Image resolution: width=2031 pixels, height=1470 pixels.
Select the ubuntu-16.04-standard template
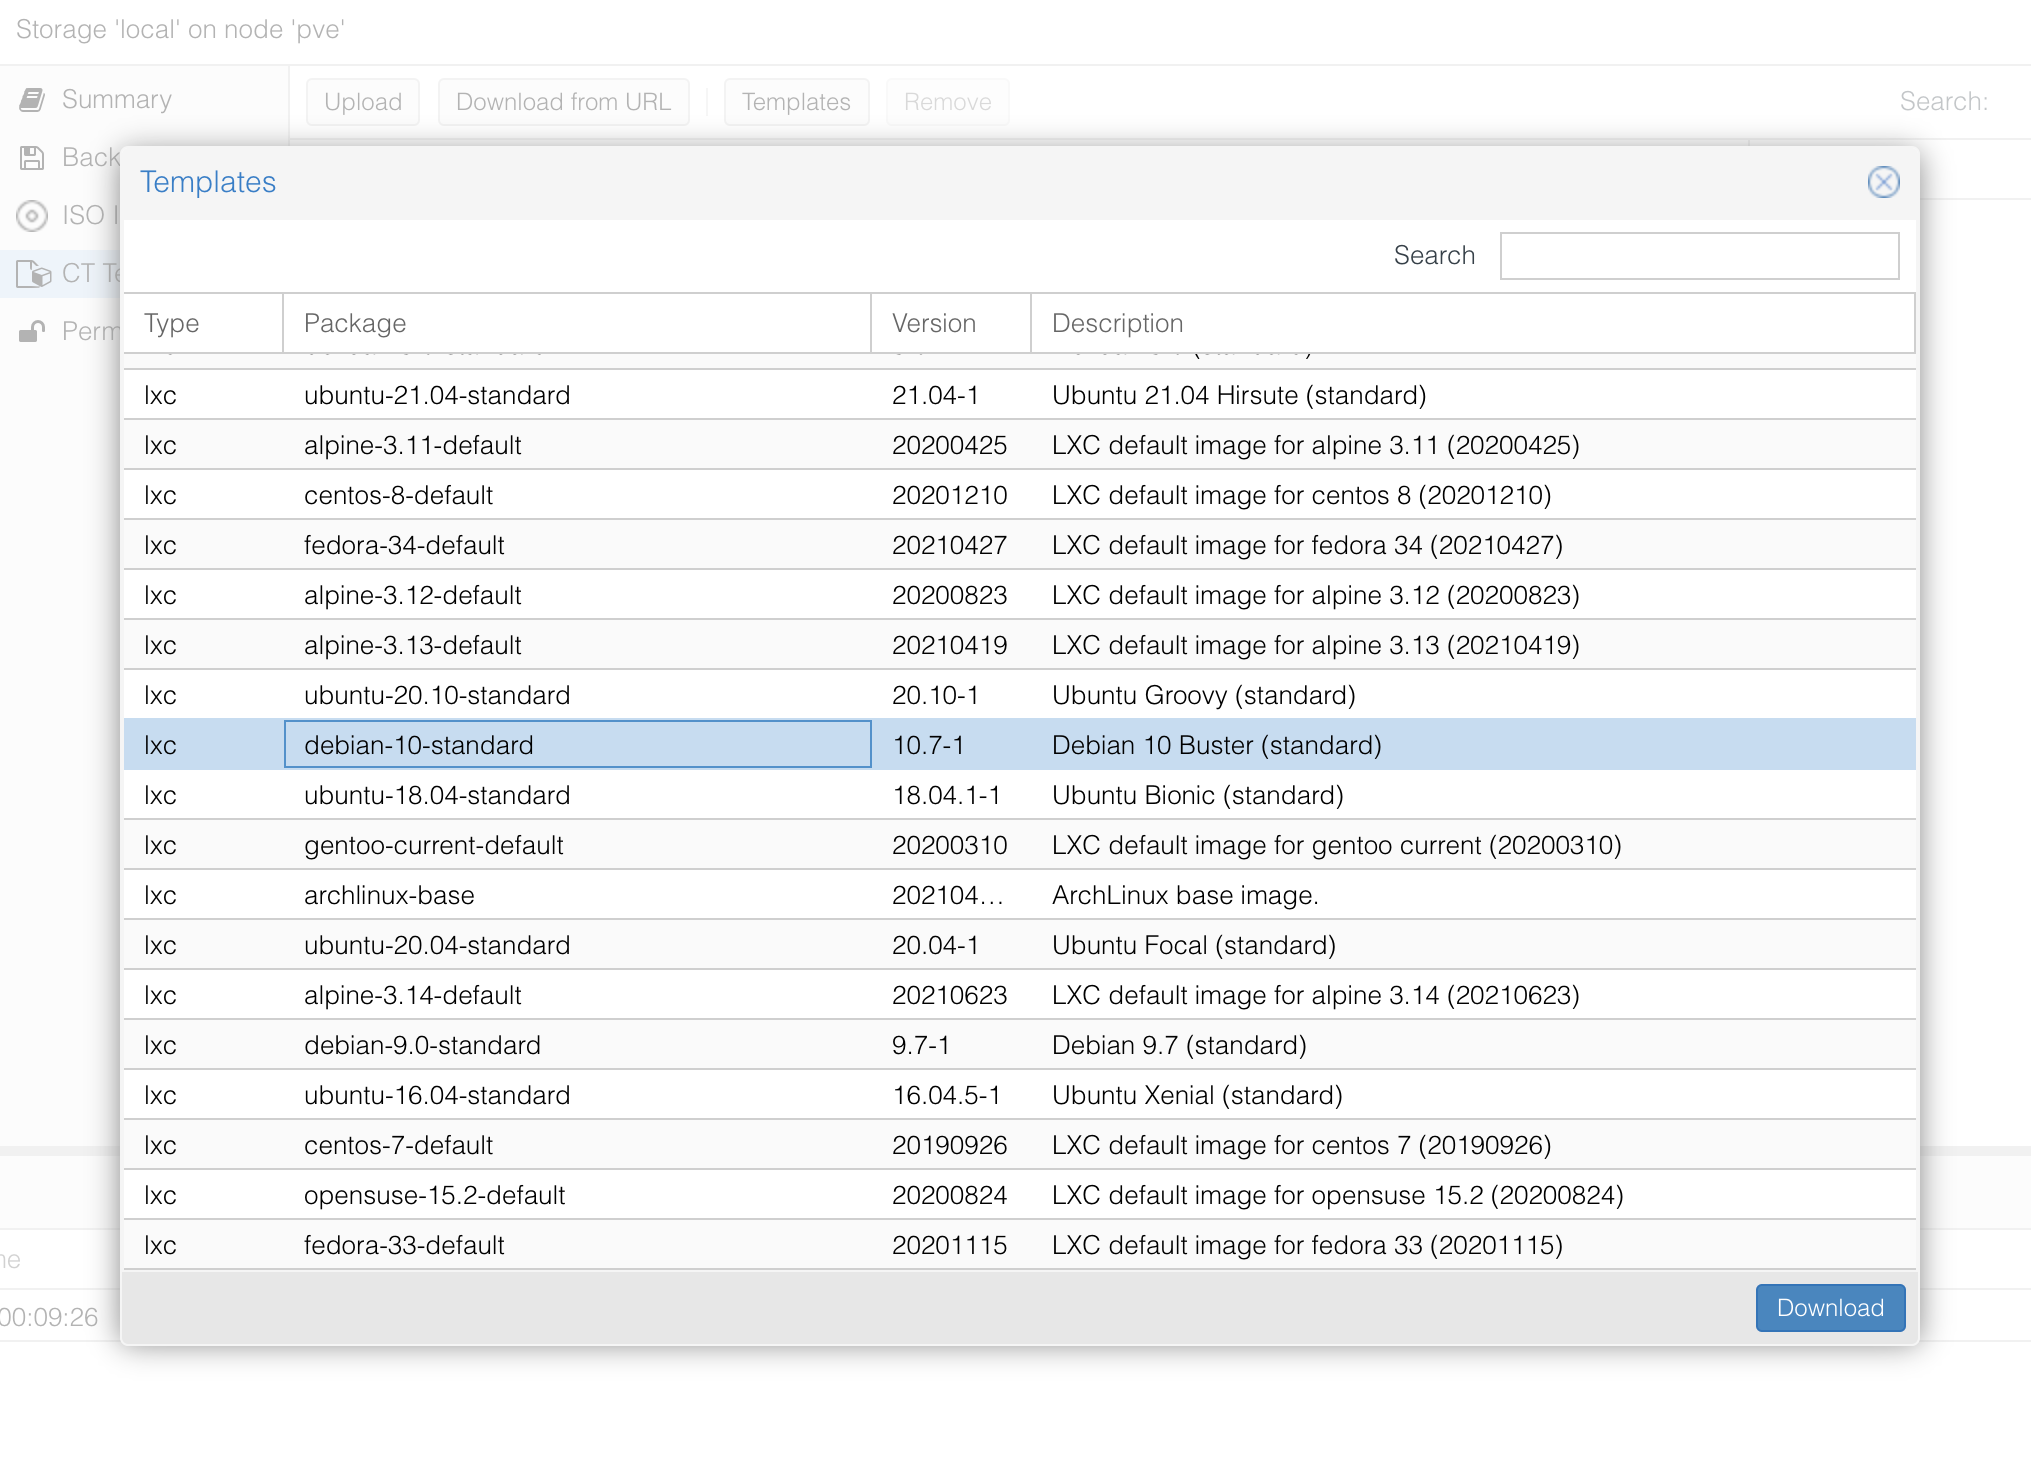1019,1095
